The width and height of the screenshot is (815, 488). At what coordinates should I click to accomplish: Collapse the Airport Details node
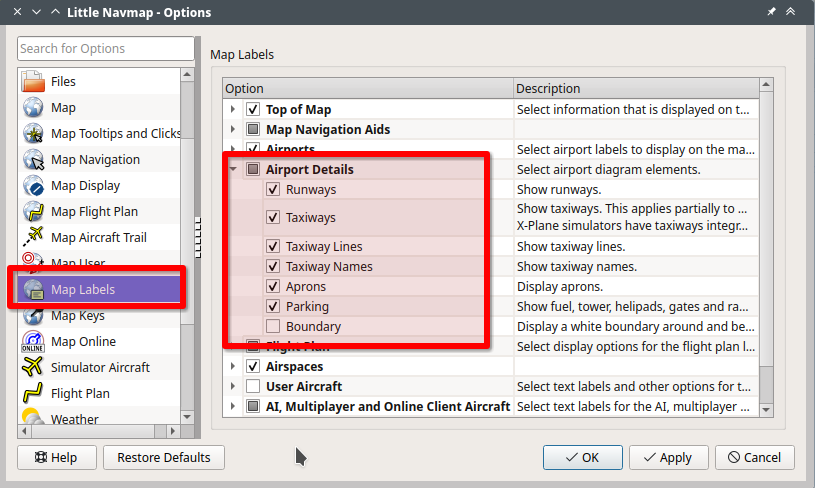pyautogui.click(x=233, y=169)
